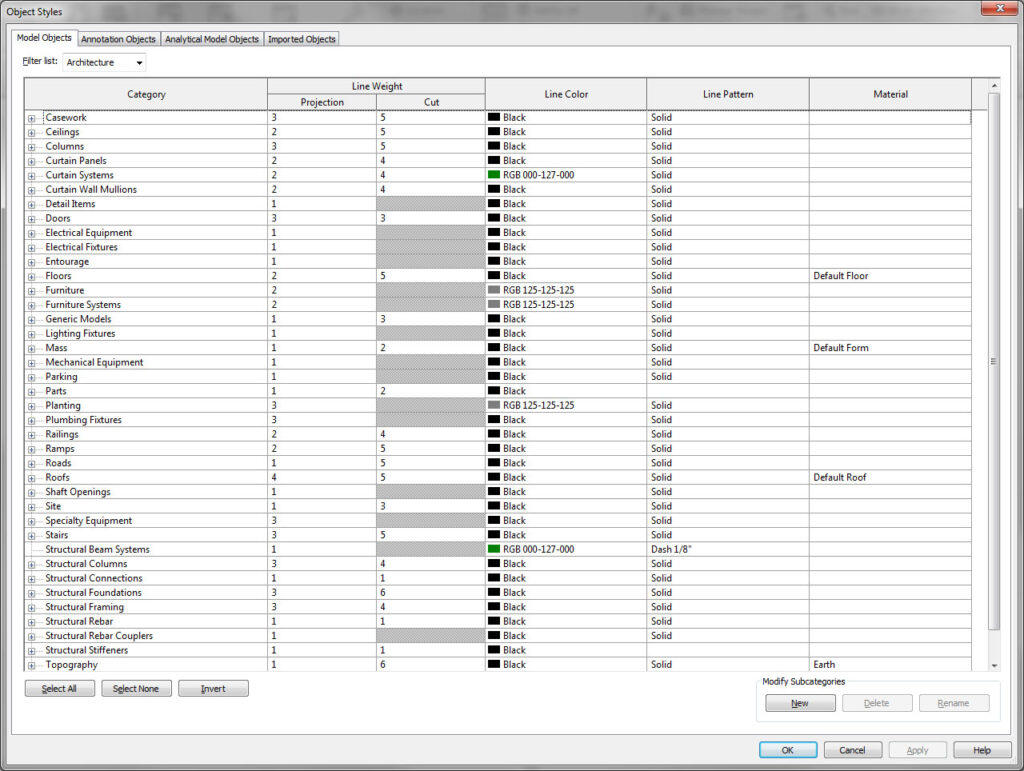Expand the Ceilings category

click(31, 133)
